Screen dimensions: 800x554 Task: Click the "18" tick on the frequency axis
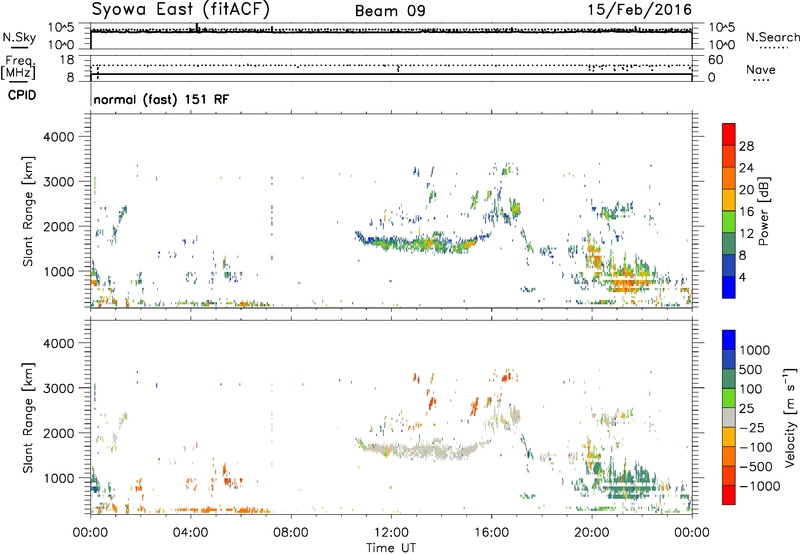[x=66, y=60]
